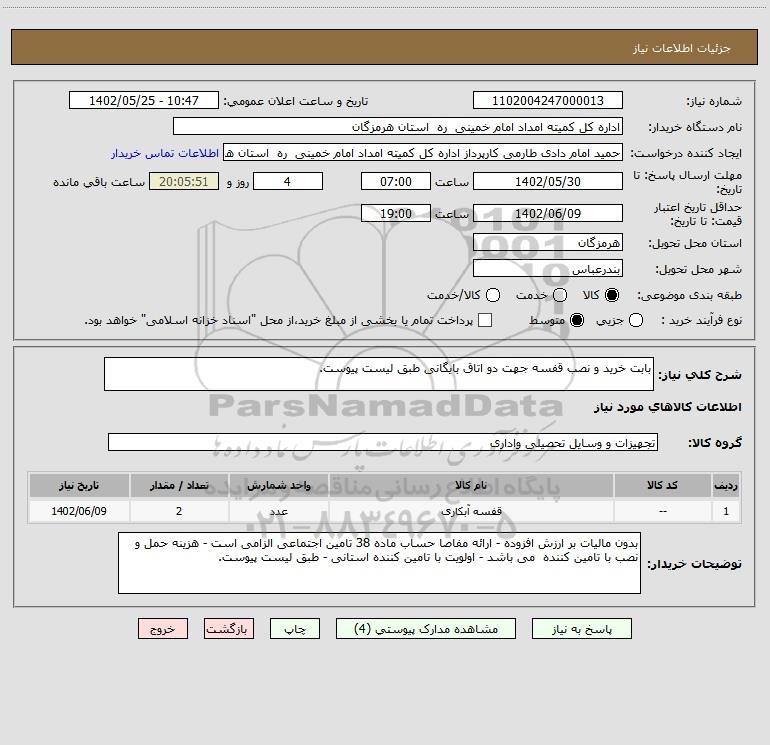Click the شماره نیاز number field
This screenshot has width=770, height=745.
click(x=548, y=100)
